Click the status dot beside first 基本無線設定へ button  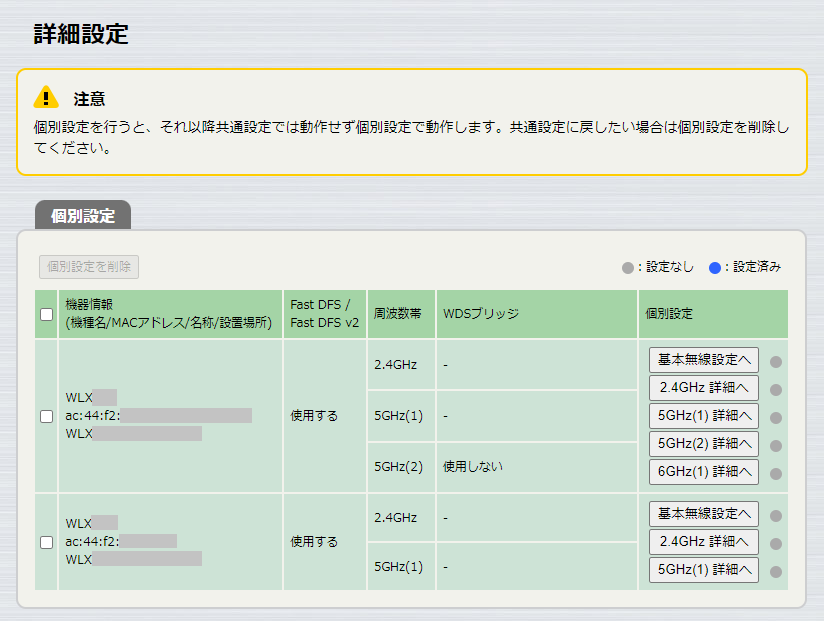pos(777,359)
